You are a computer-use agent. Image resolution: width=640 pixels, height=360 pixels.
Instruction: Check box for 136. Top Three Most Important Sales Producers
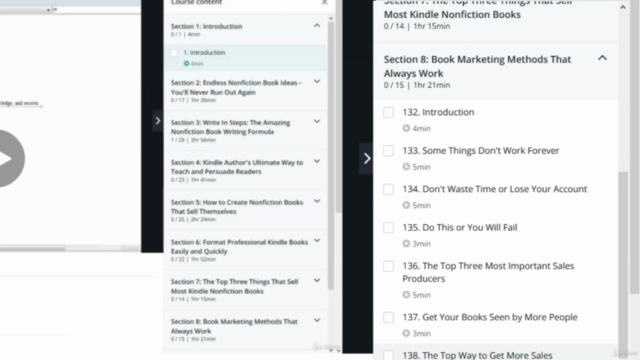(x=389, y=266)
